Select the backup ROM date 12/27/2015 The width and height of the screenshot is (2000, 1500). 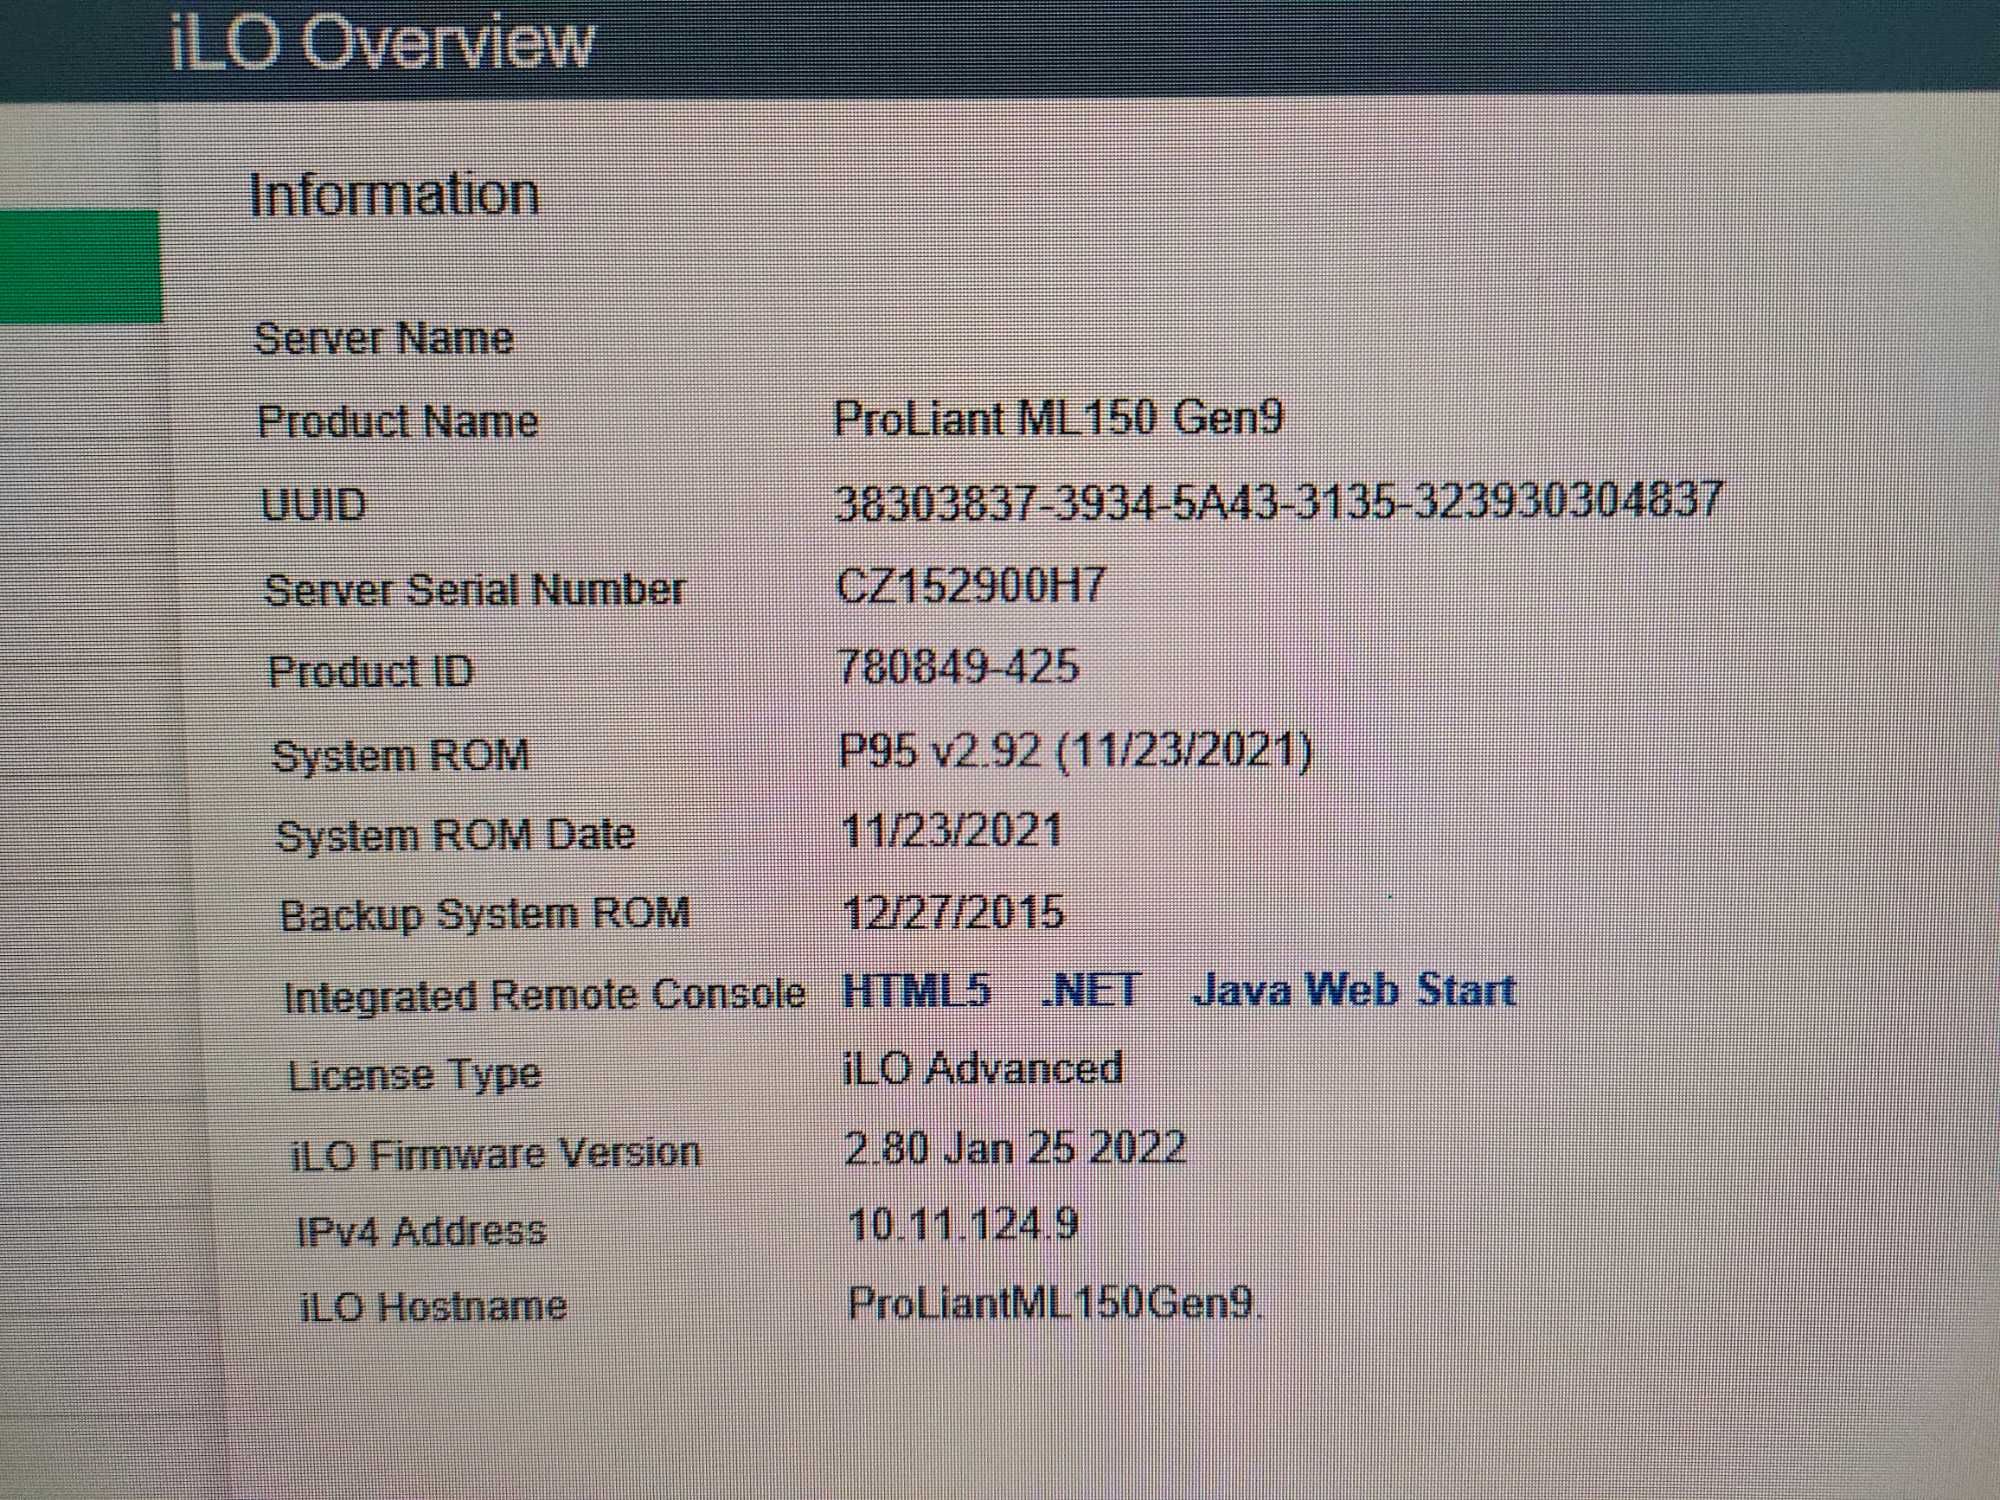pyautogui.click(x=953, y=912)
